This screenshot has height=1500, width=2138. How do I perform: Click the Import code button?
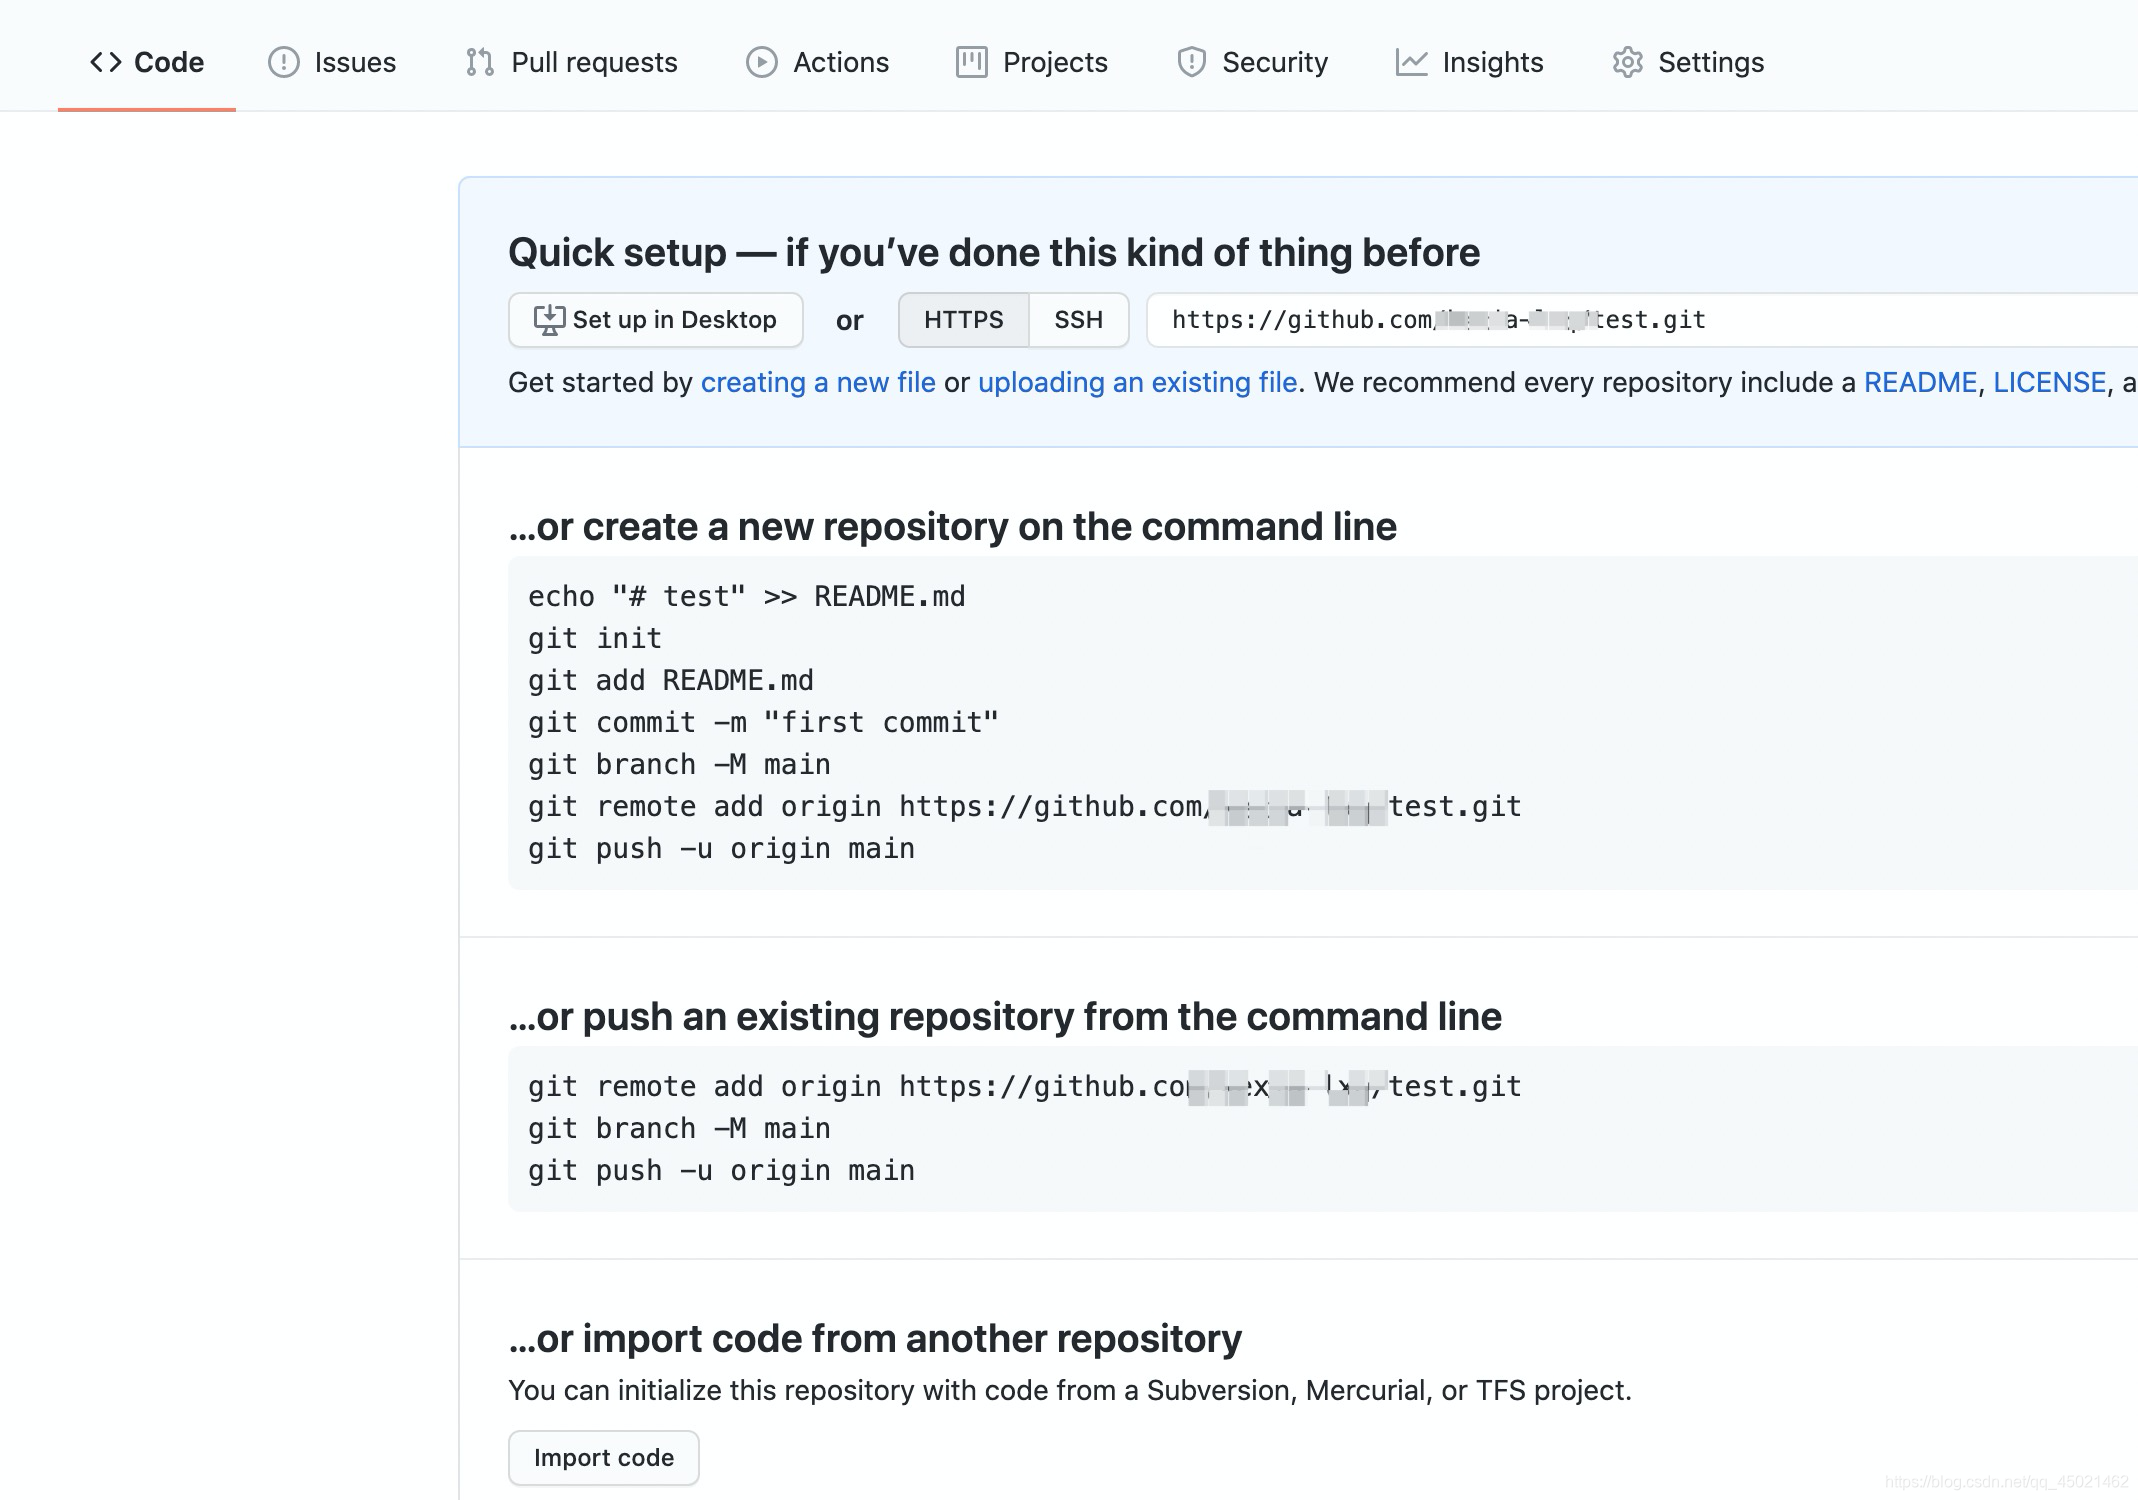[604, 1458]
